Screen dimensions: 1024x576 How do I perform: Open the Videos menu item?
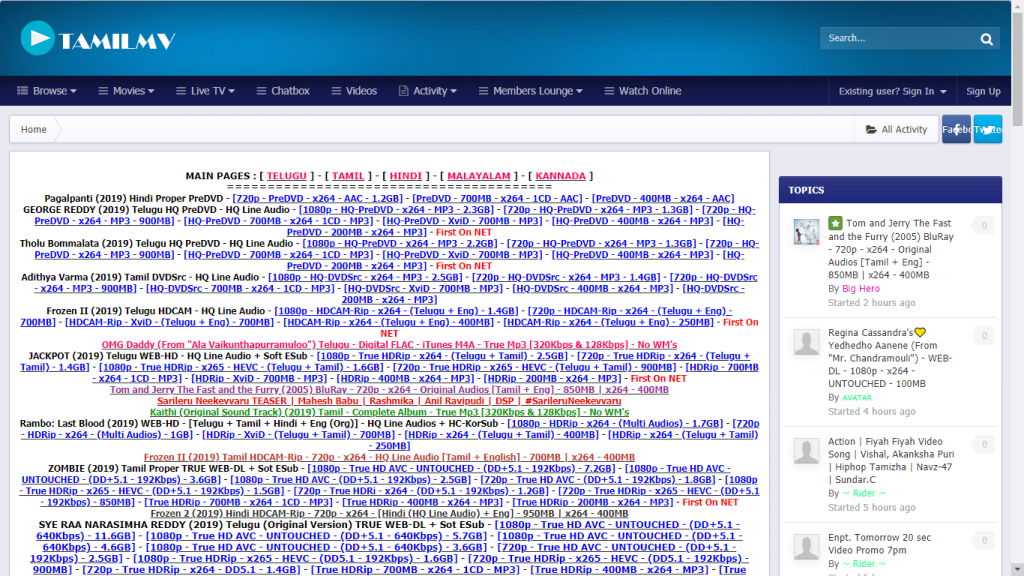coord(355,91)
